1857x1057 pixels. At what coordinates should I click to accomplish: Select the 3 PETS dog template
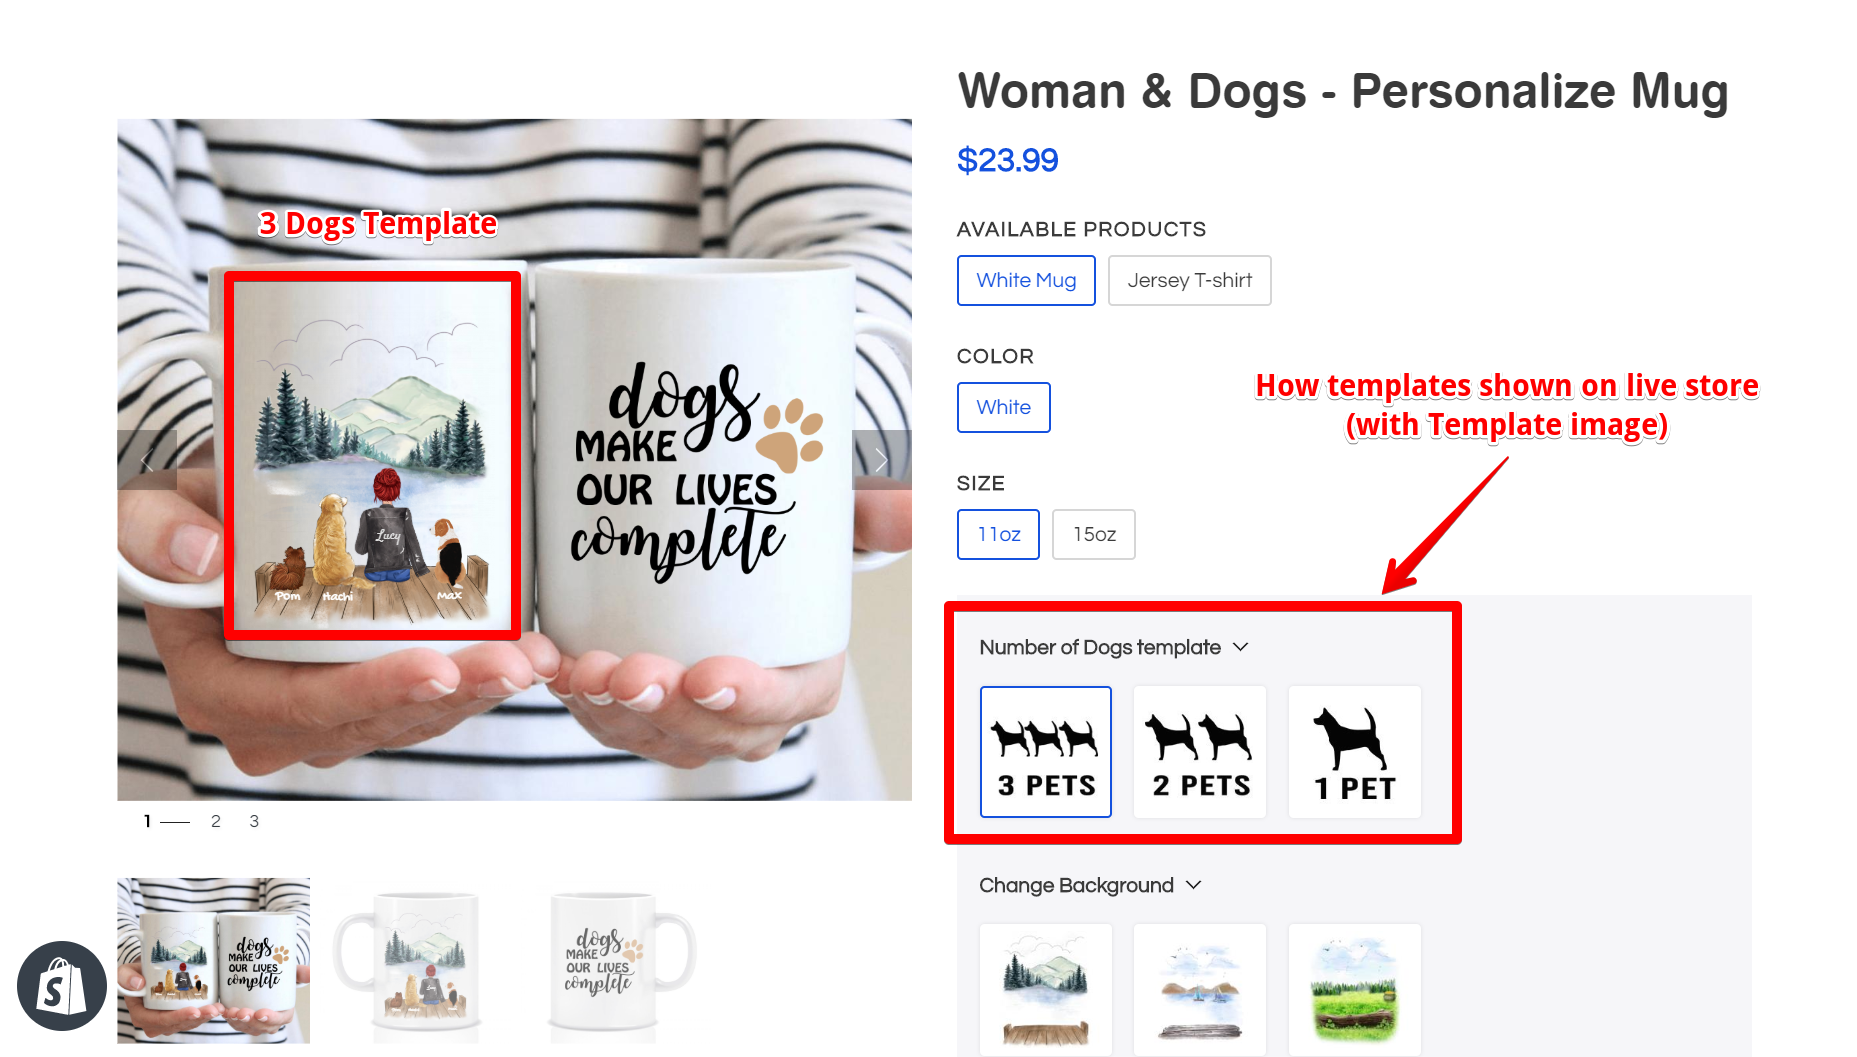pos(1046,752)
